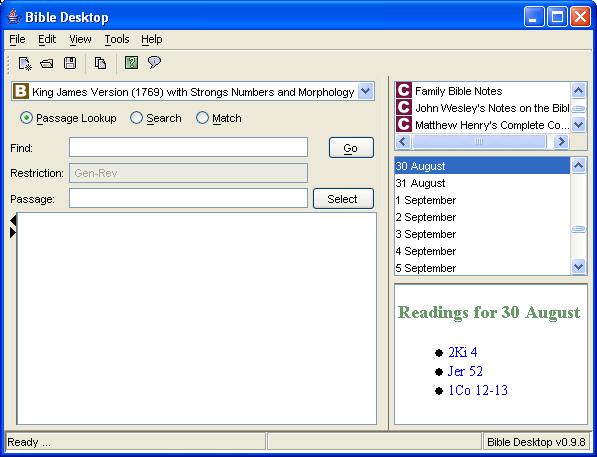The width and height of the screenshot is (597, 457).
Task: Click the 'B' Bible icon beside King James Version
Action: [x=21, y=91]
